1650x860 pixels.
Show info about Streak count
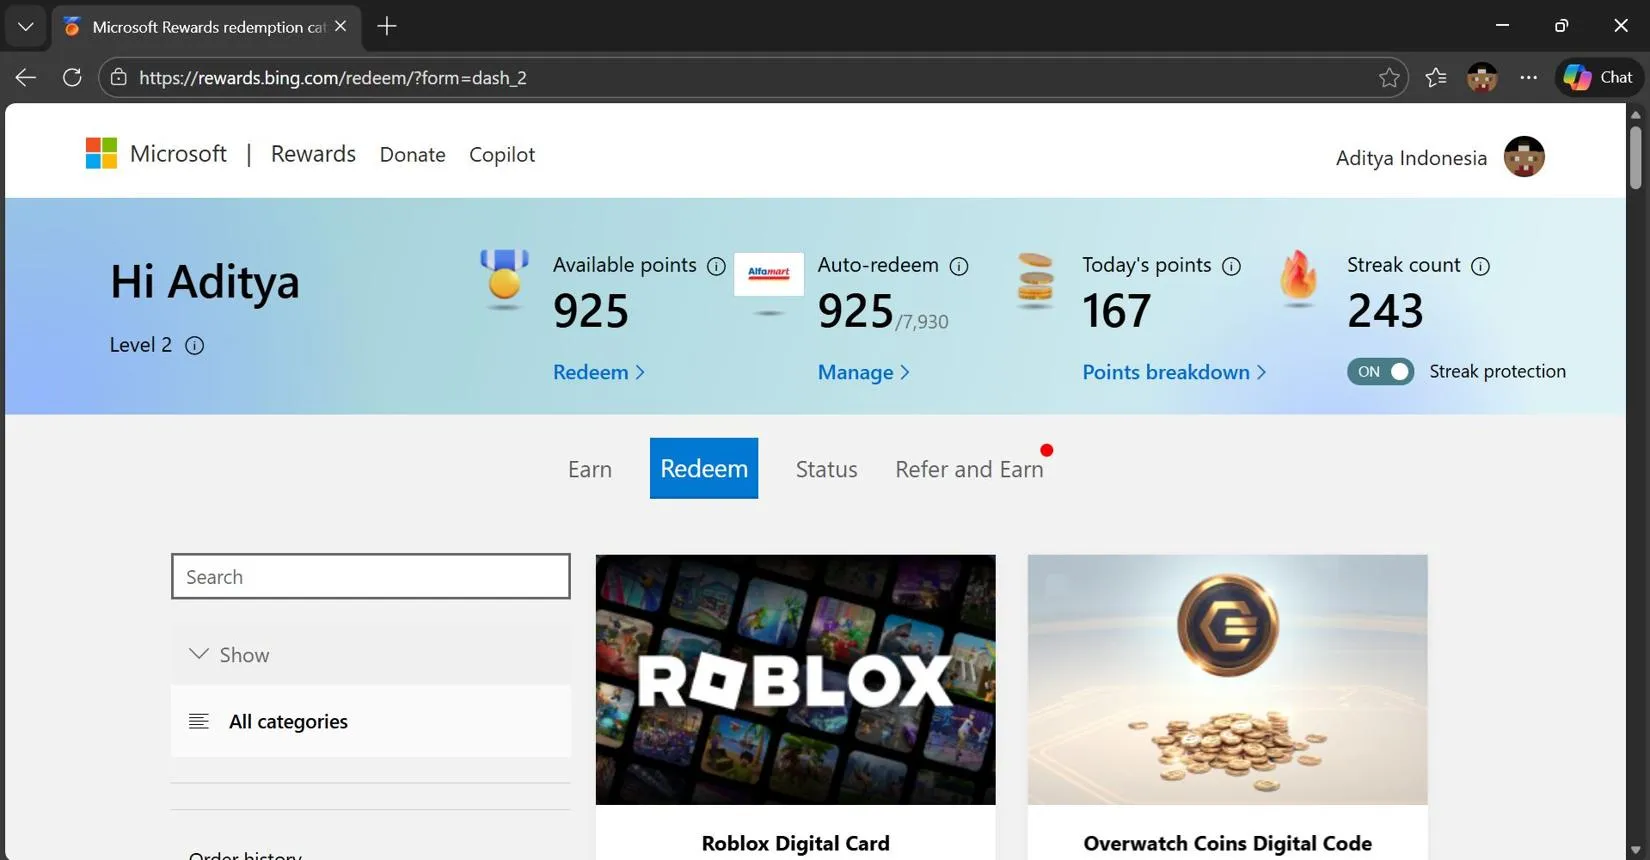tap(1481, 266)
